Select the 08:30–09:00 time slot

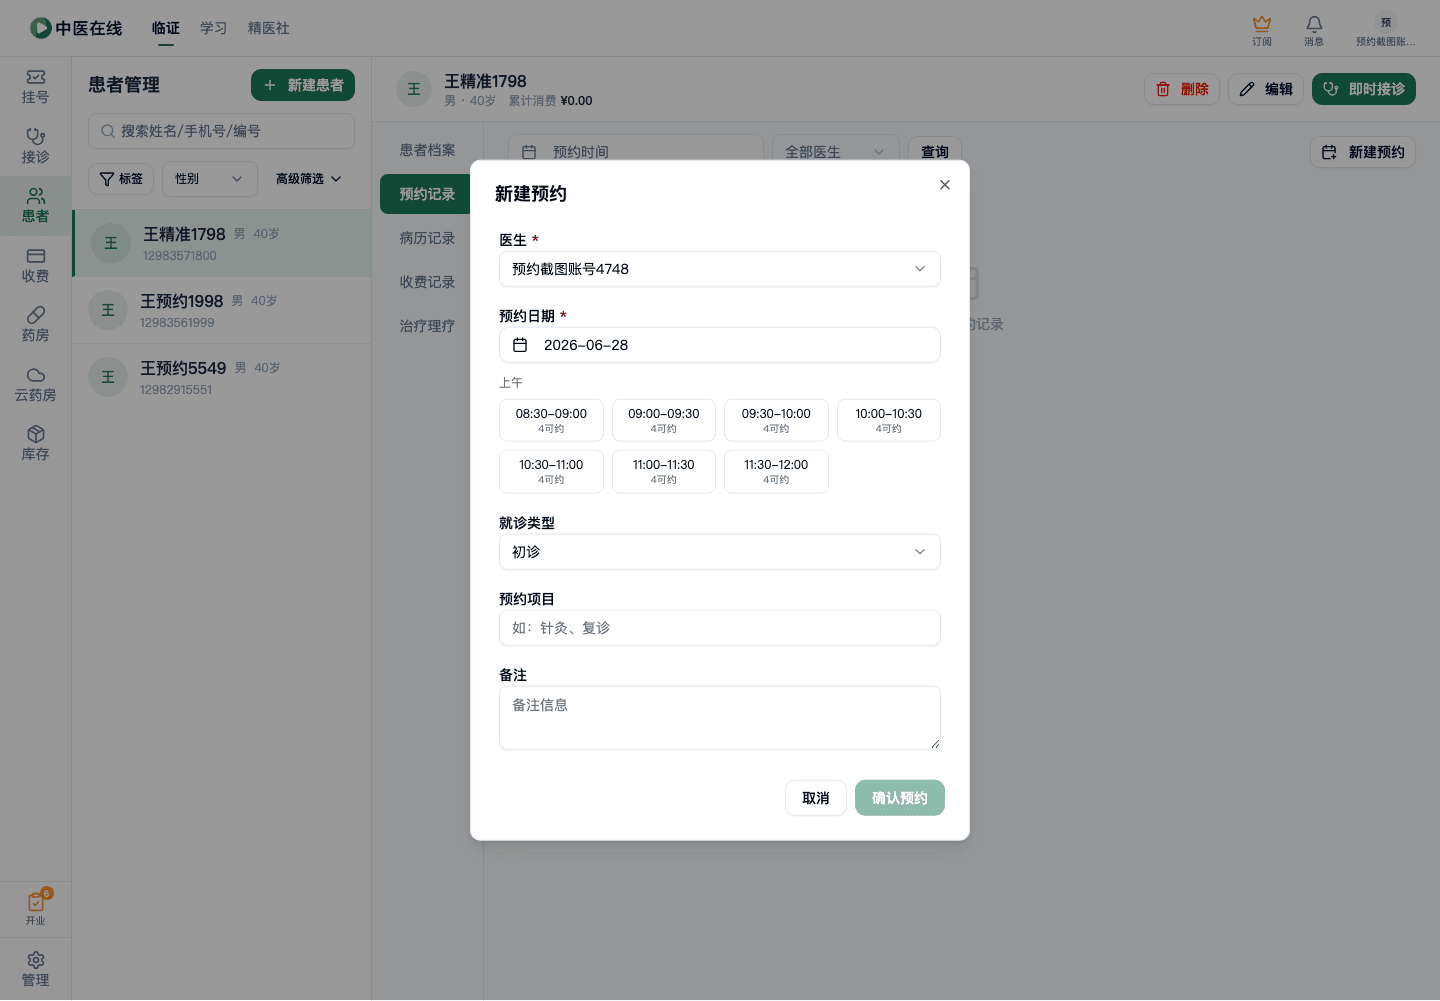pos(551,420)
